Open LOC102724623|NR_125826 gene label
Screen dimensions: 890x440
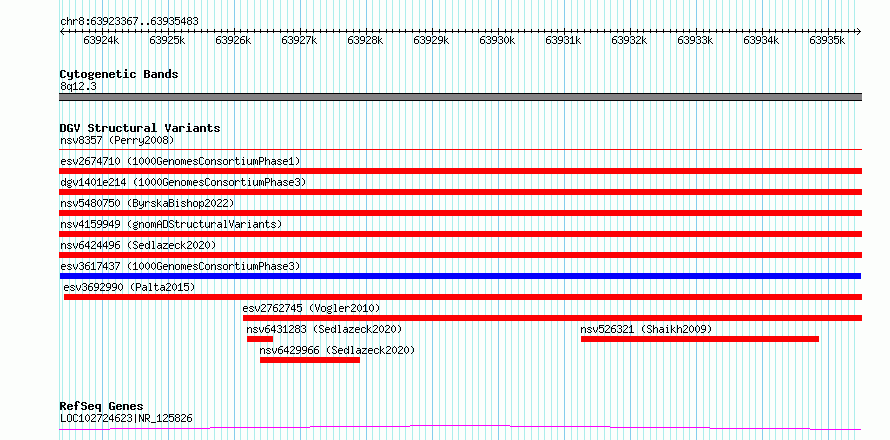[x=126, y=418]
